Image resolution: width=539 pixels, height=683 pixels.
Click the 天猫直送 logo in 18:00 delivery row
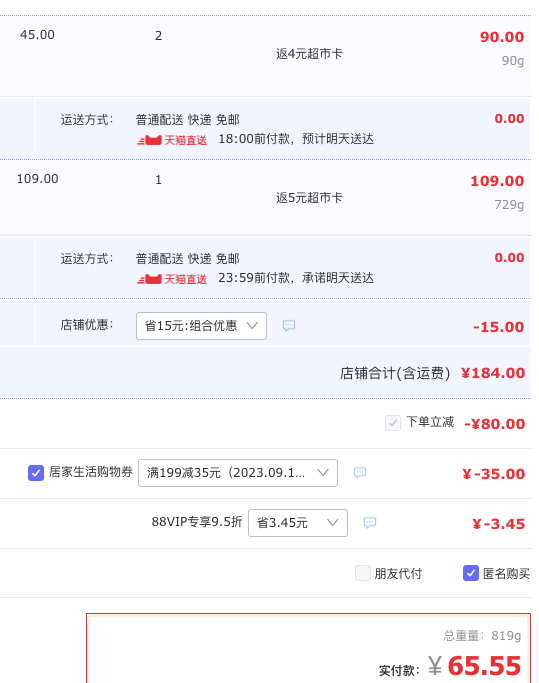(x=172, y=140)
